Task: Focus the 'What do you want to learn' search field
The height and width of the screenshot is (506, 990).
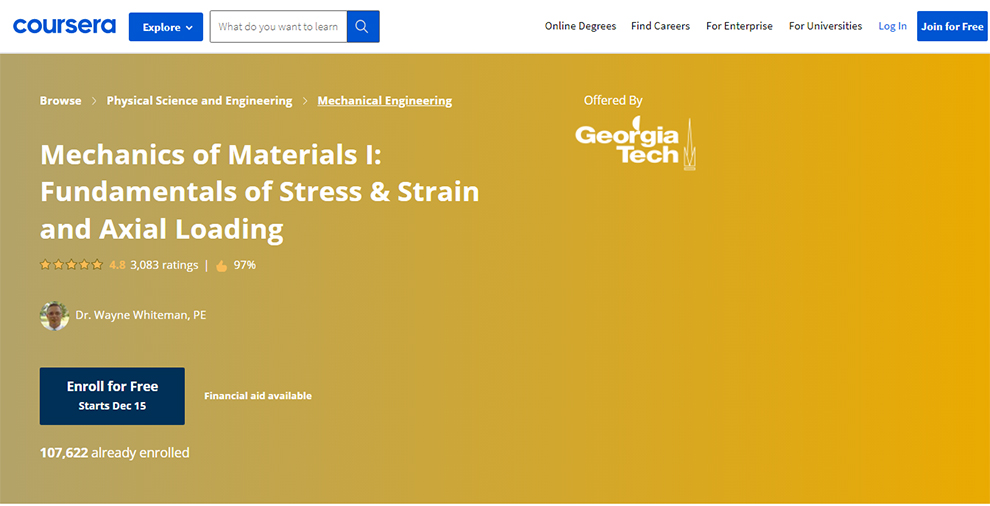Action: tap(278, 27)
